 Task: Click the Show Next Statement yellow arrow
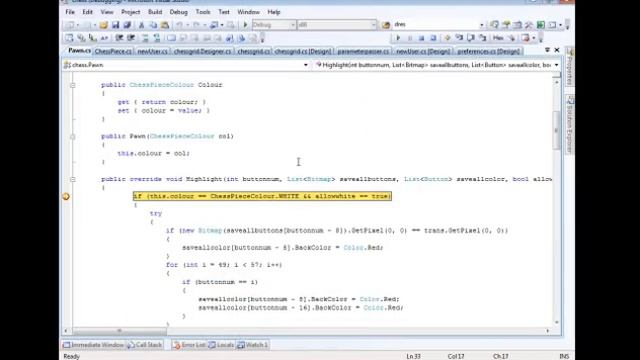coord(447,38)
